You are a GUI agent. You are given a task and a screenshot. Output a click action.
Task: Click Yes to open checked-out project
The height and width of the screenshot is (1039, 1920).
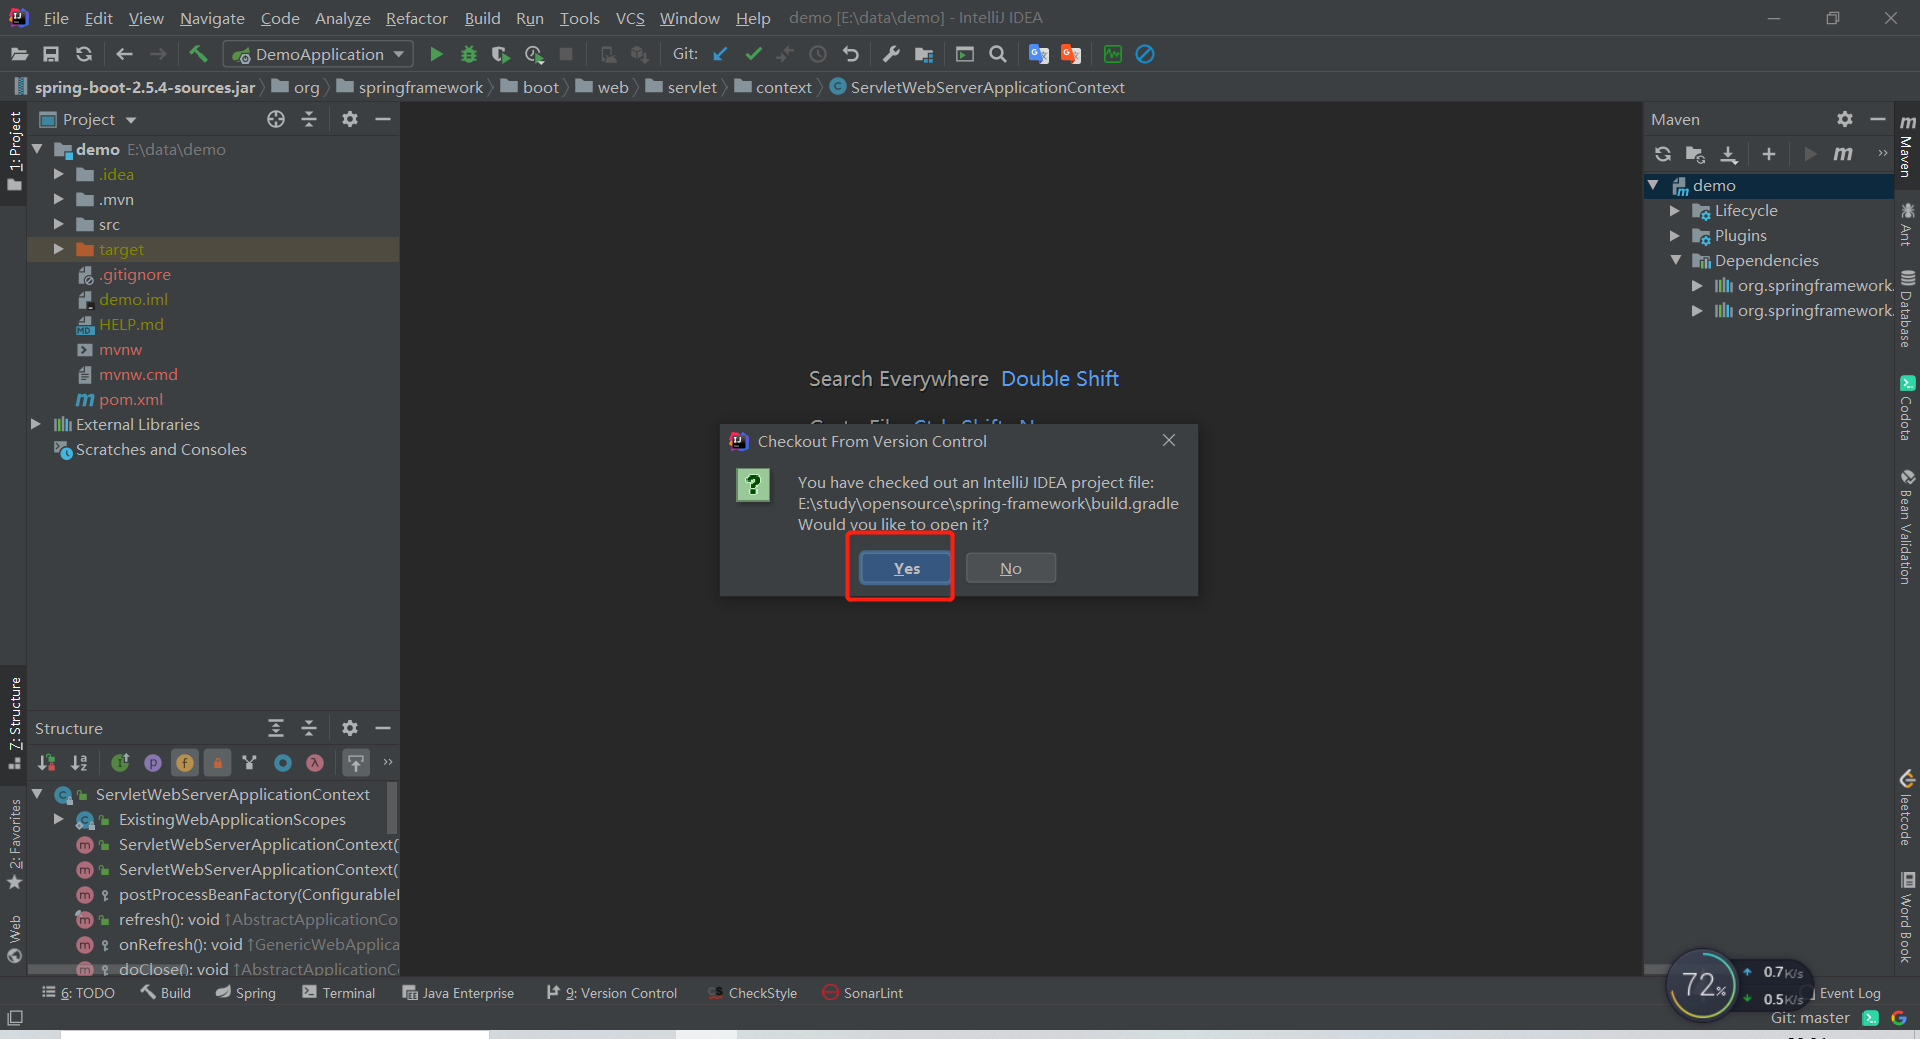point(906,568)
